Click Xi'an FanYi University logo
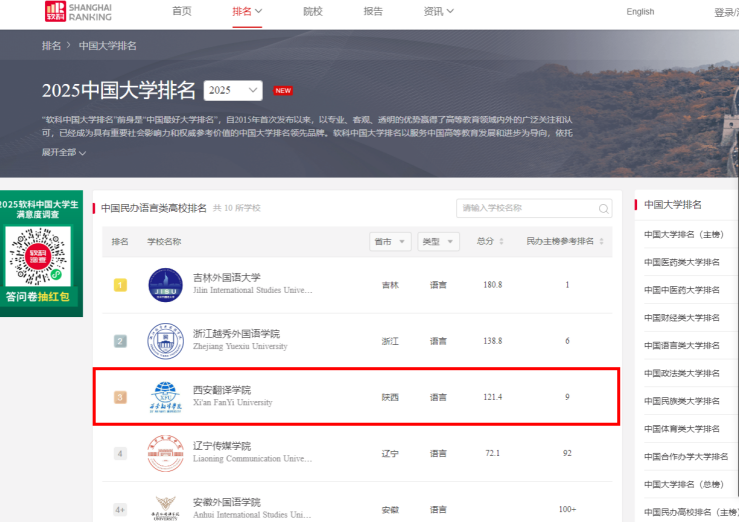 point(165,397)
